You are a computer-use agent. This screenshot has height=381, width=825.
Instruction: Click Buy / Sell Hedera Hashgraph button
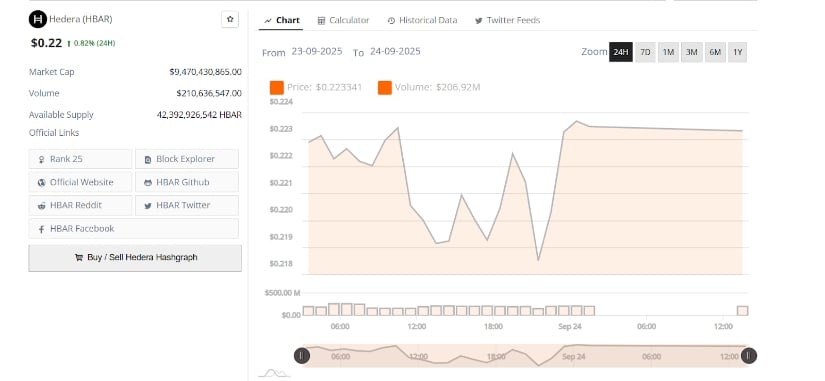click(135, 258)
